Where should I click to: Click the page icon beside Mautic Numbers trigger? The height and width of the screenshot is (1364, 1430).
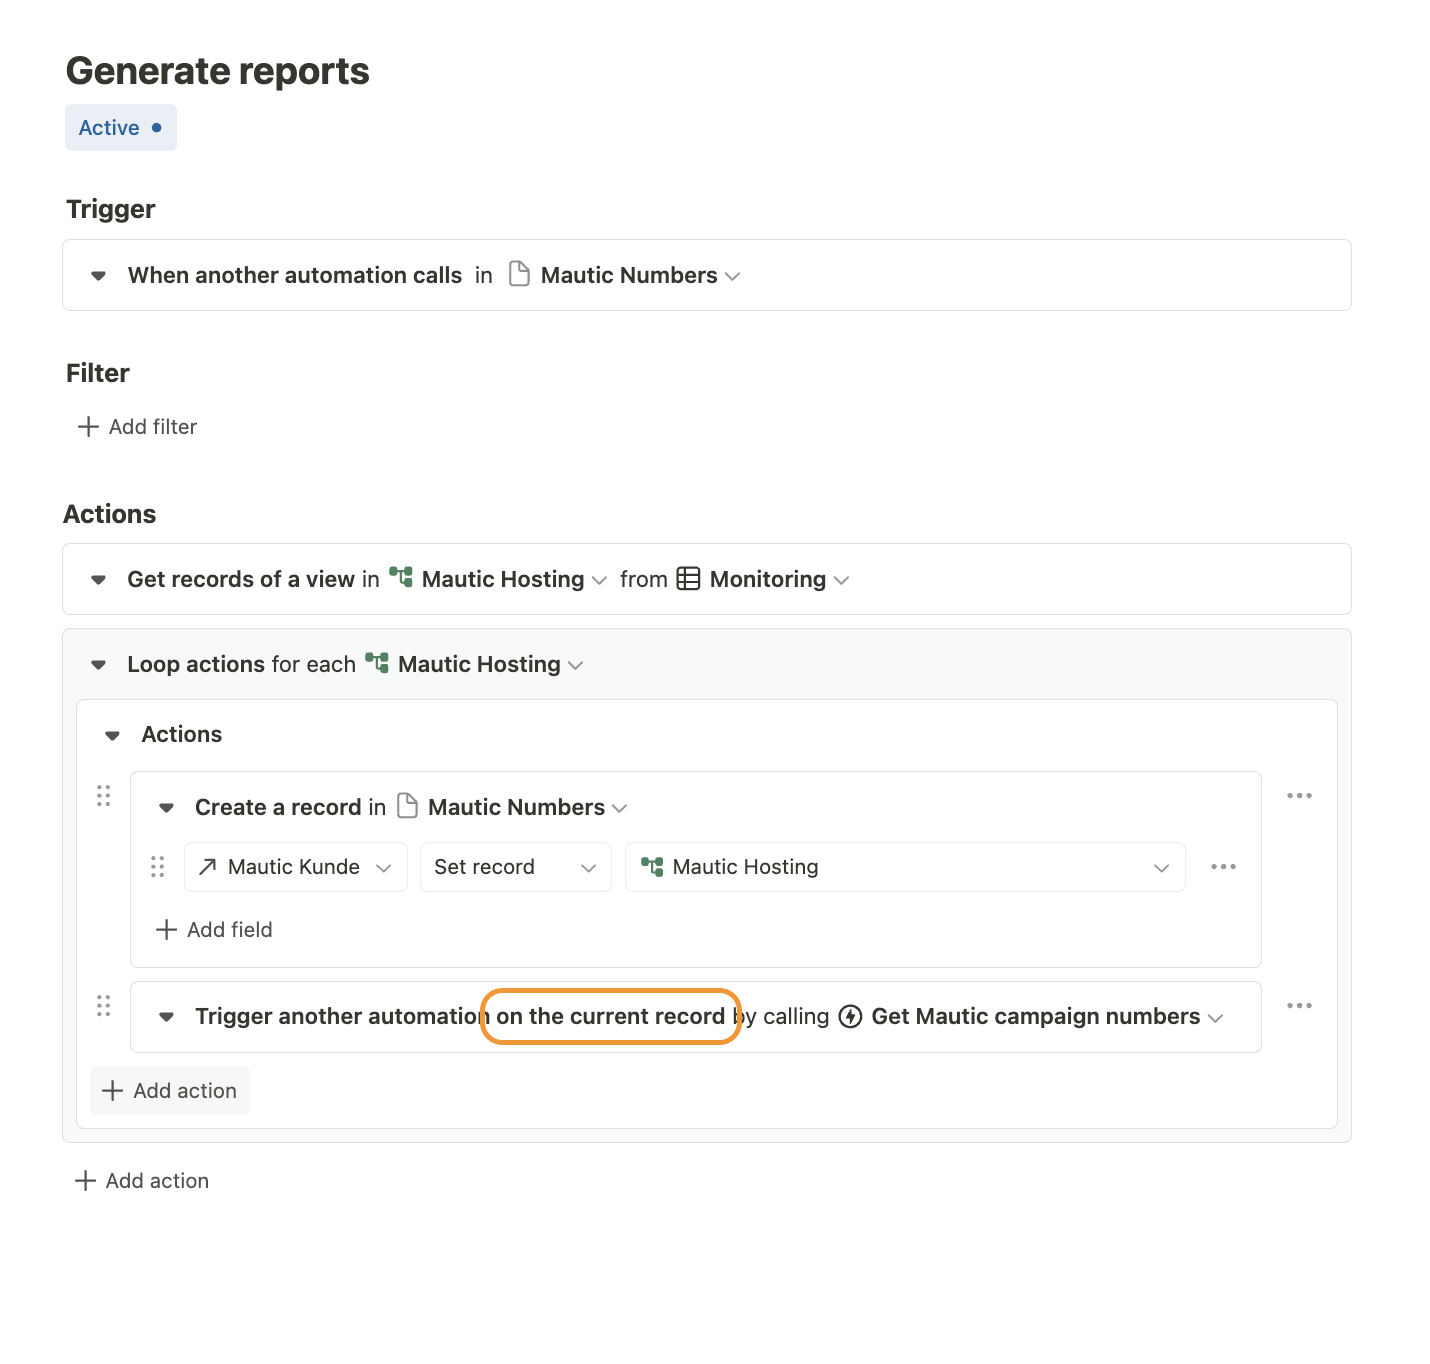519,274
